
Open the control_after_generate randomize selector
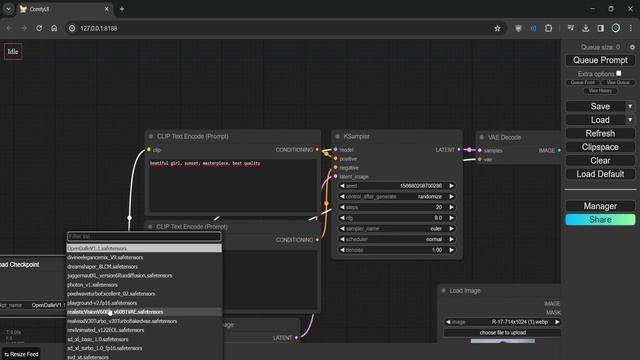(397, 197)
